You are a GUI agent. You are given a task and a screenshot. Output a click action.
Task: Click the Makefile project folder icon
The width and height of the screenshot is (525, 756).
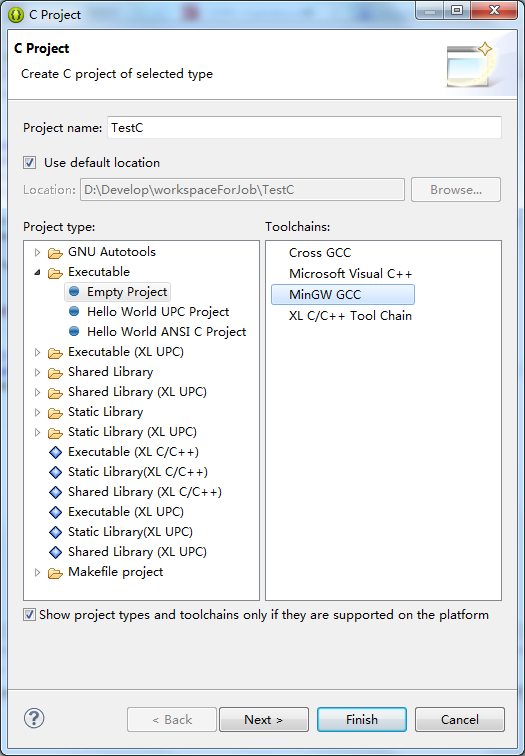click(x=55, y=573)
